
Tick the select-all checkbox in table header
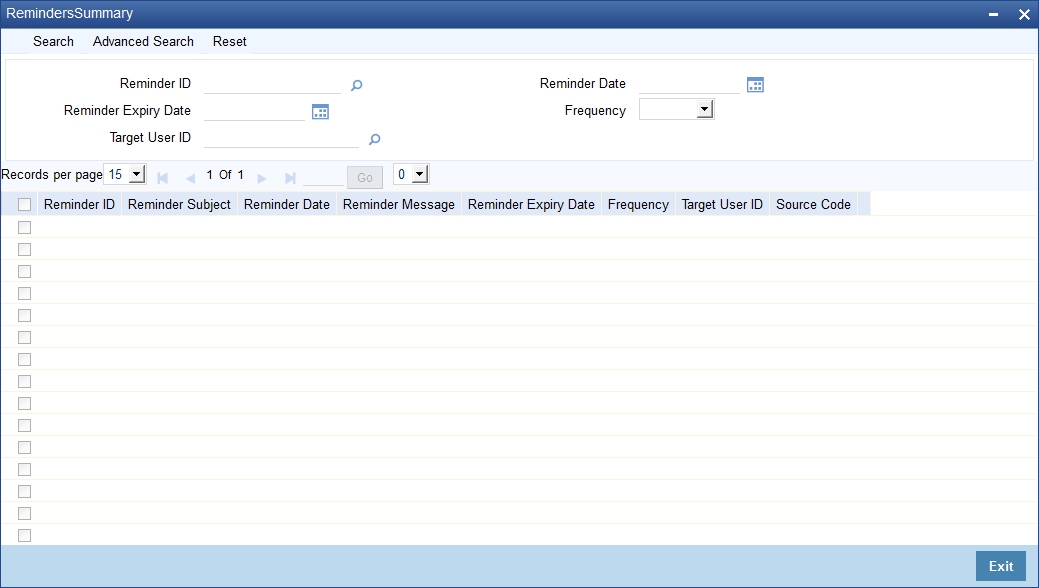(x=25, y=205)
